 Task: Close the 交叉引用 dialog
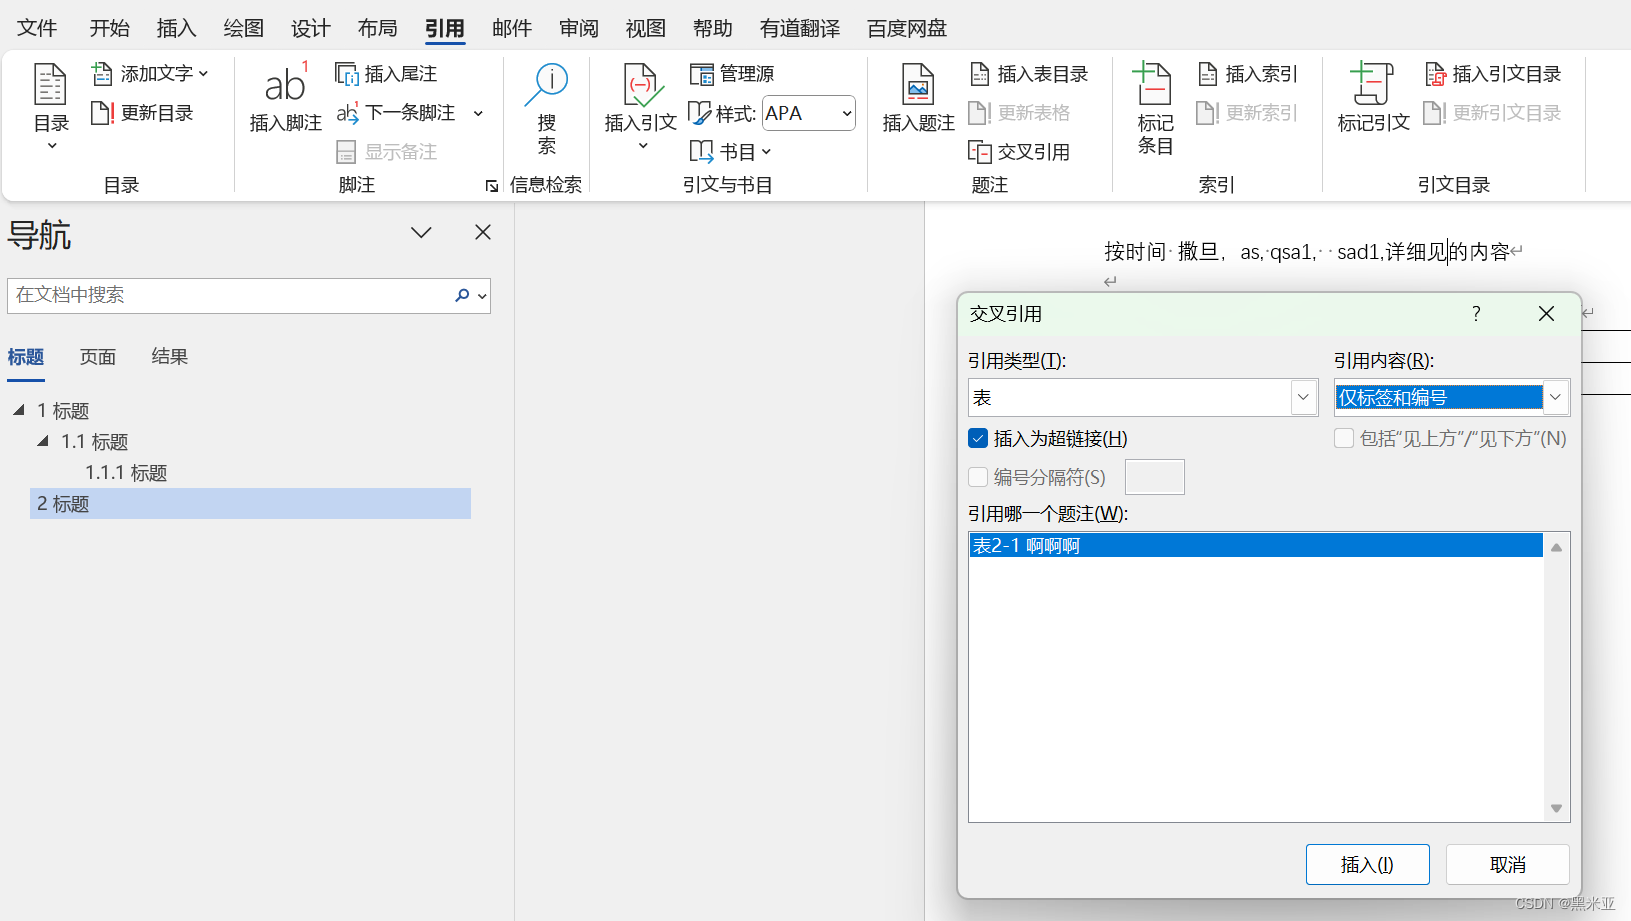pos(1546,314)
